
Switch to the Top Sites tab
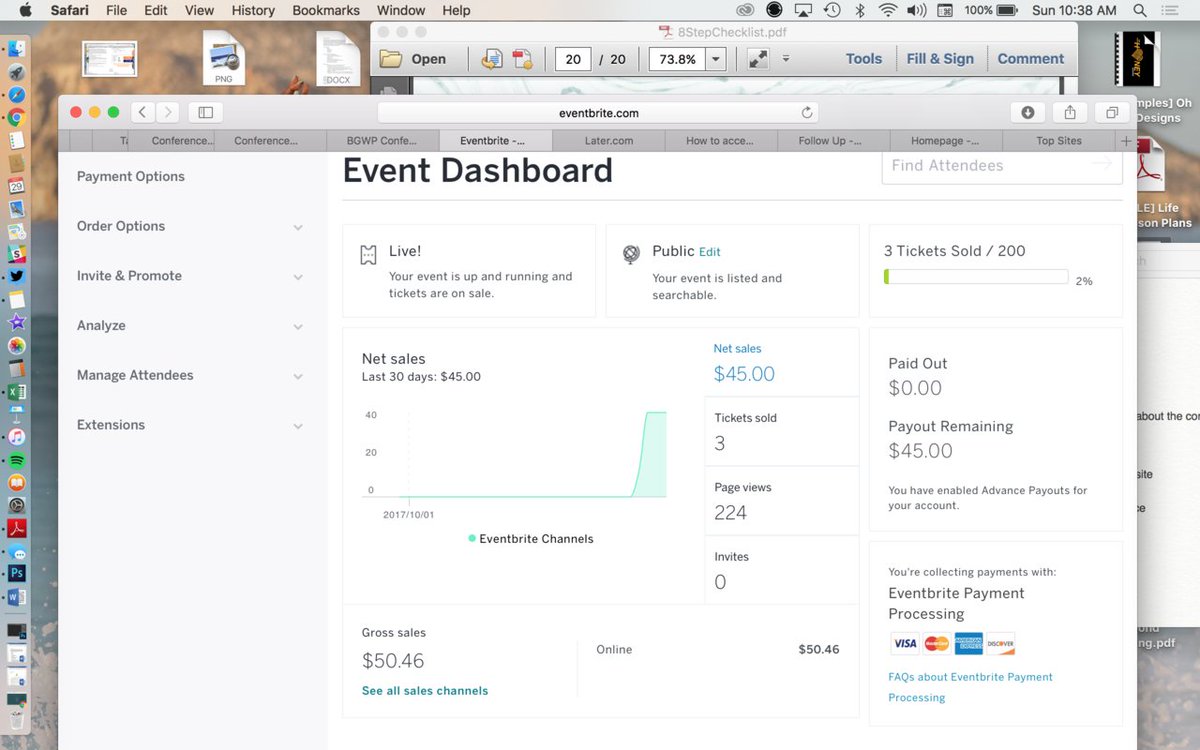(1059, 141)
